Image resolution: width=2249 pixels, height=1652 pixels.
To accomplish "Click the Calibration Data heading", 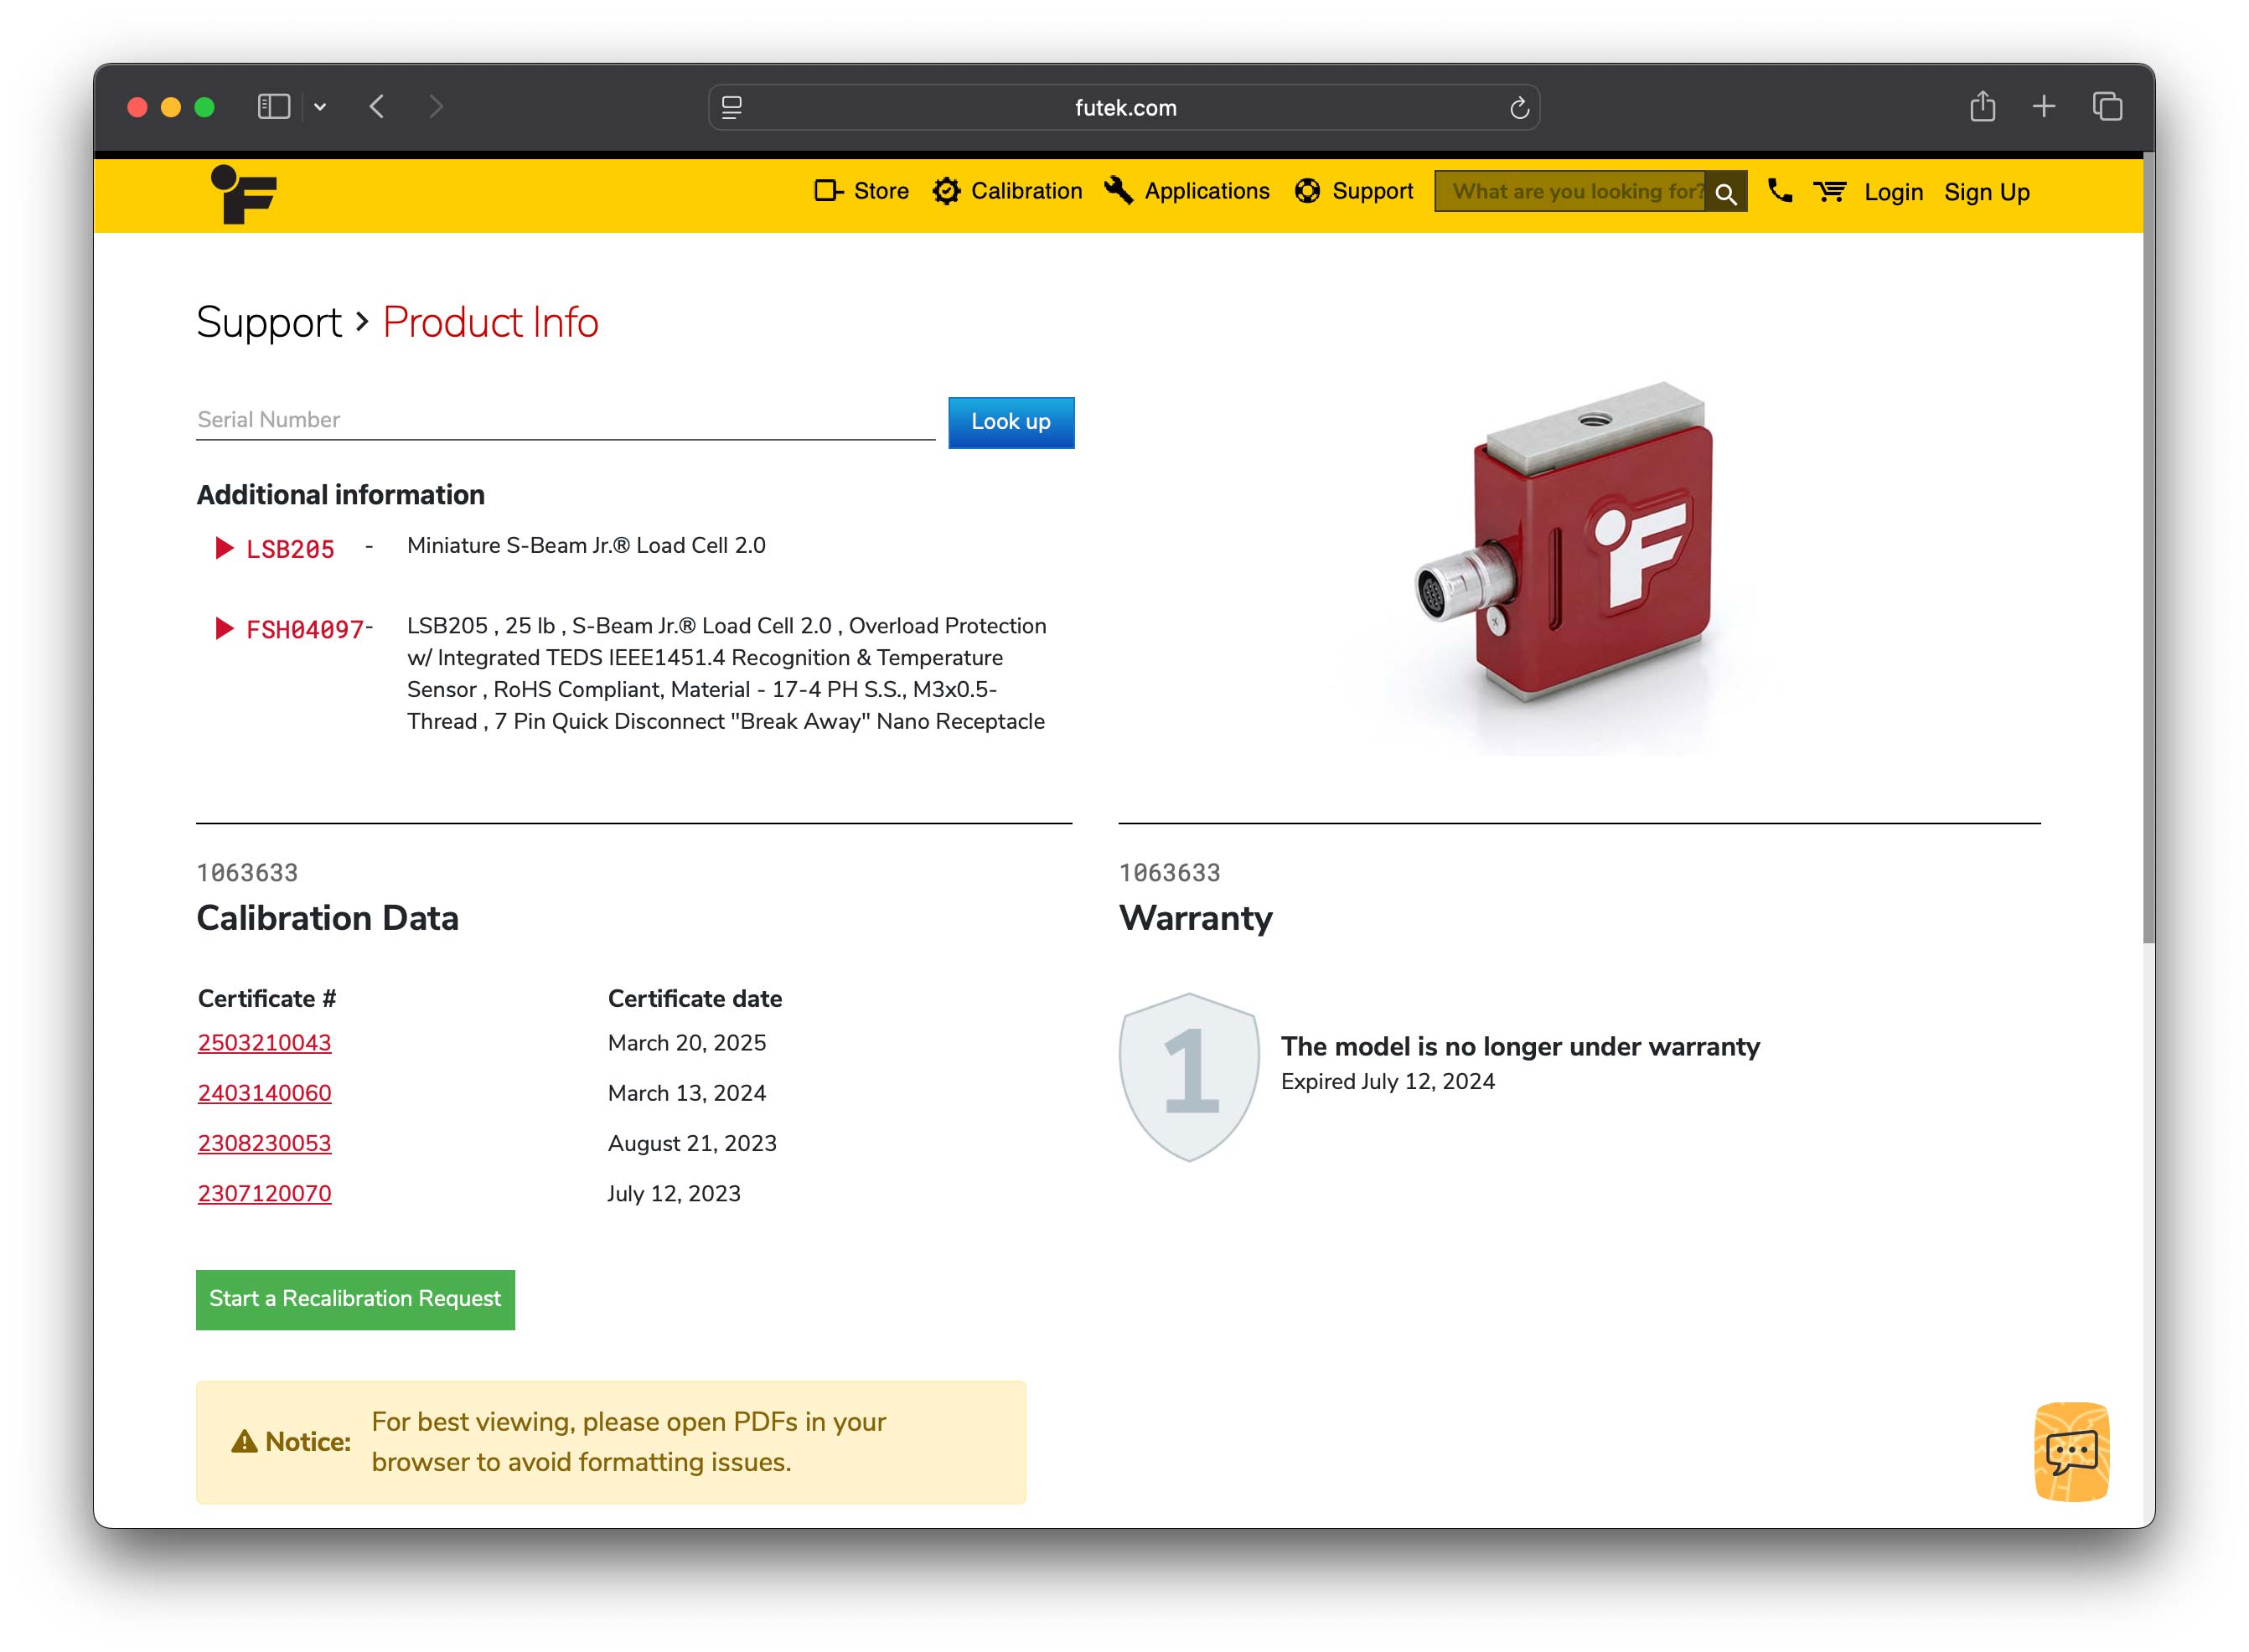I will coord(327,917).
